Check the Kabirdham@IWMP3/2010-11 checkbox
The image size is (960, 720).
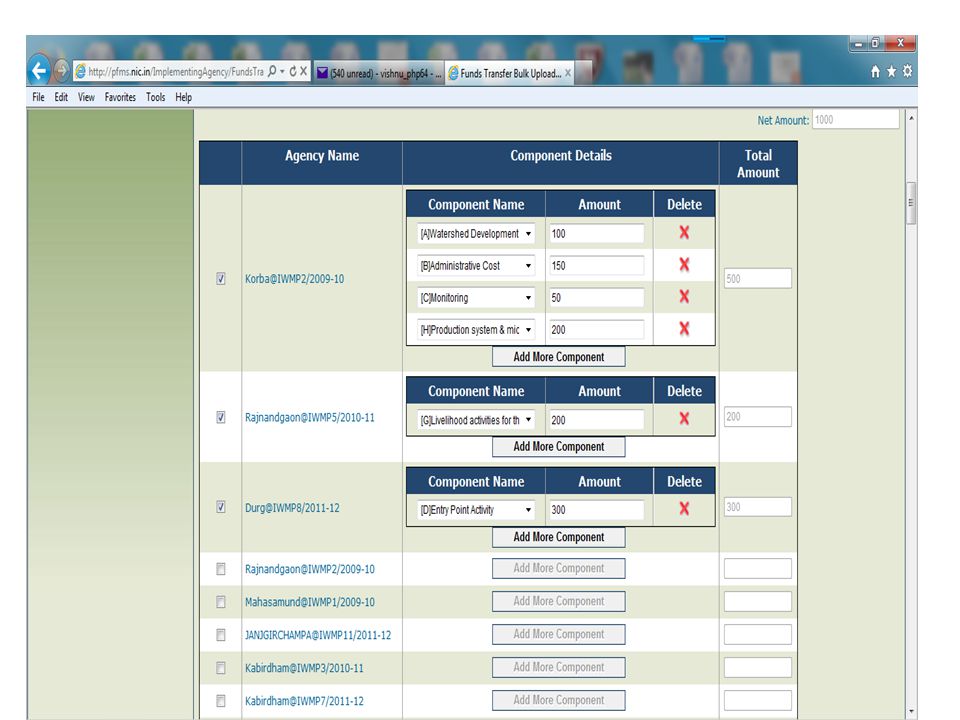pyautogui.click(x=220, y=668)
